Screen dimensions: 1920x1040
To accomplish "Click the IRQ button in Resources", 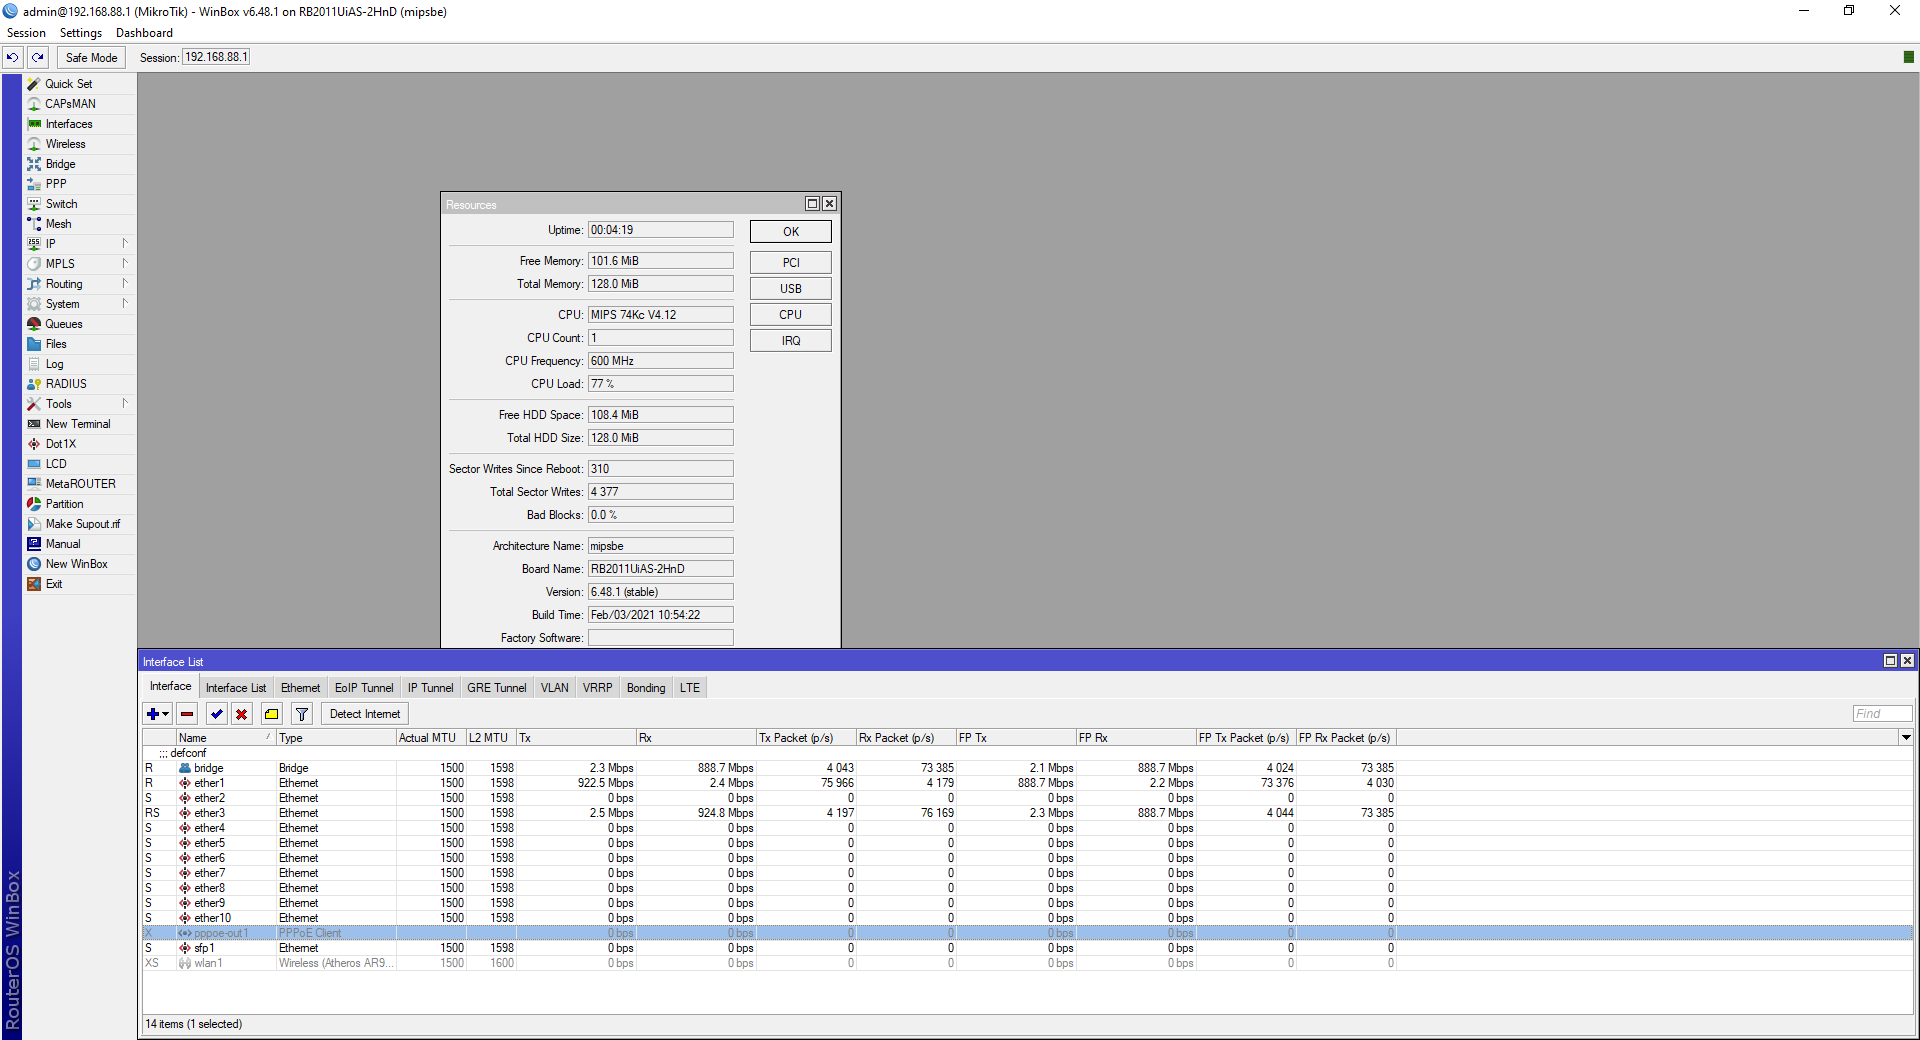I will (x=791, y=341).
